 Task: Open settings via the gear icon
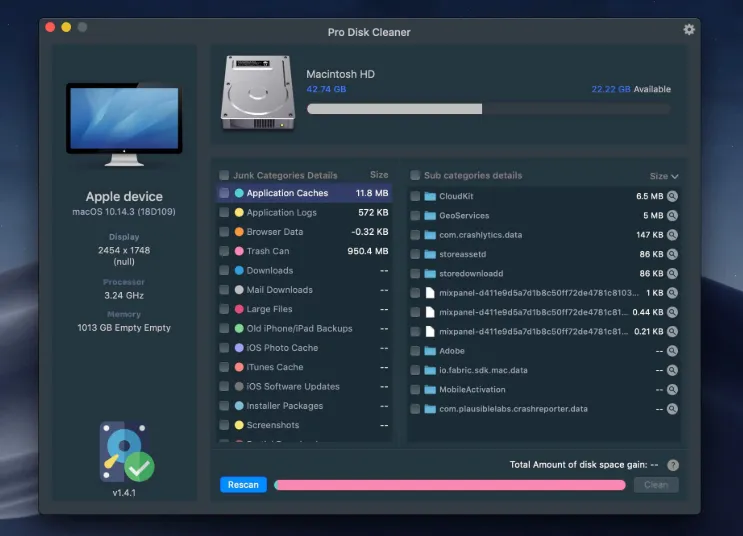coord(689,29)
